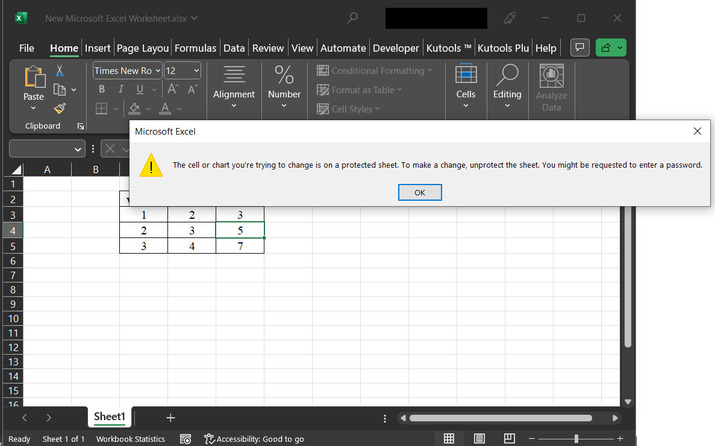Click the Fill Color bucket icon
The image size is (715, 446).
tap(134, 109)
